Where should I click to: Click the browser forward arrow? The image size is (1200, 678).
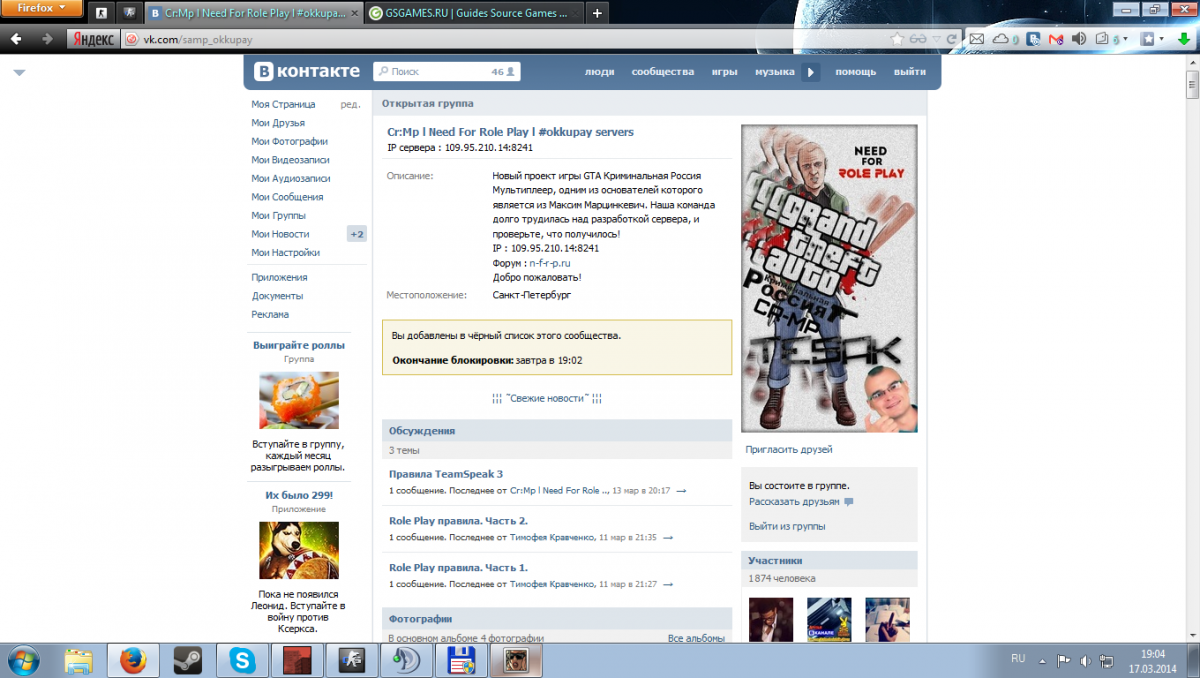[x=47, y=39]
